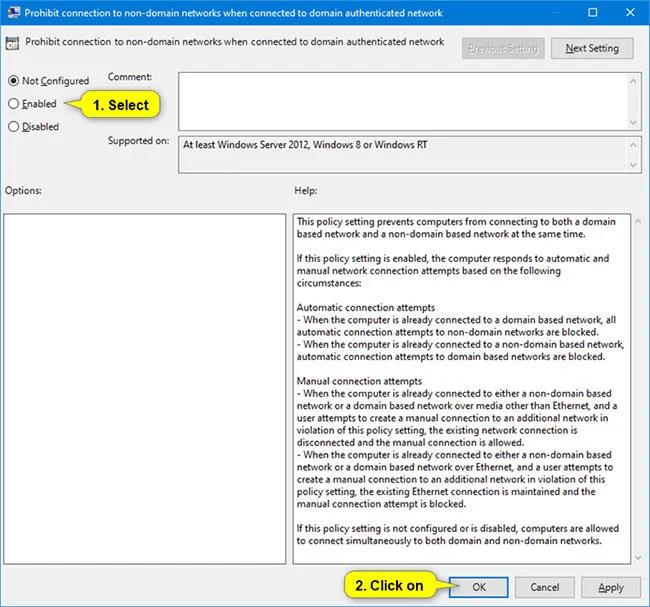Go to Next Setting

click(592, 49)
